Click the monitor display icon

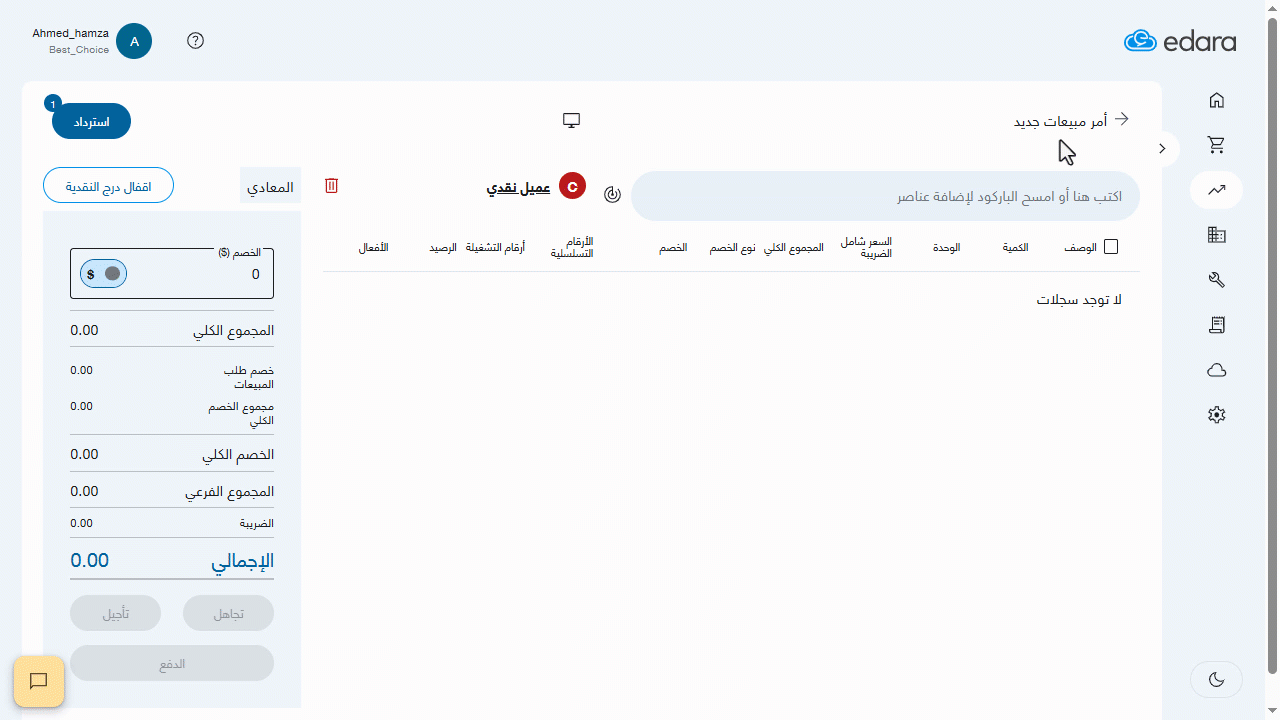571,121
